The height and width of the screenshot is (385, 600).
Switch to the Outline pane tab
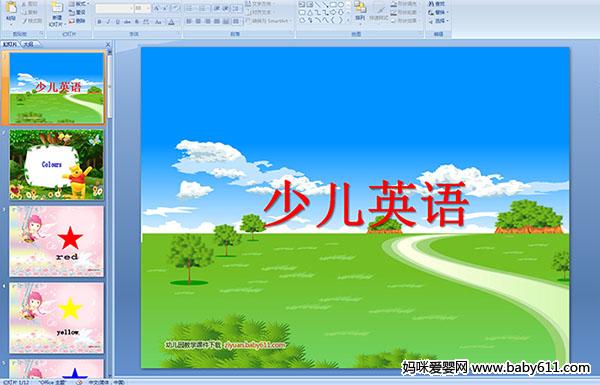(28, 44)
